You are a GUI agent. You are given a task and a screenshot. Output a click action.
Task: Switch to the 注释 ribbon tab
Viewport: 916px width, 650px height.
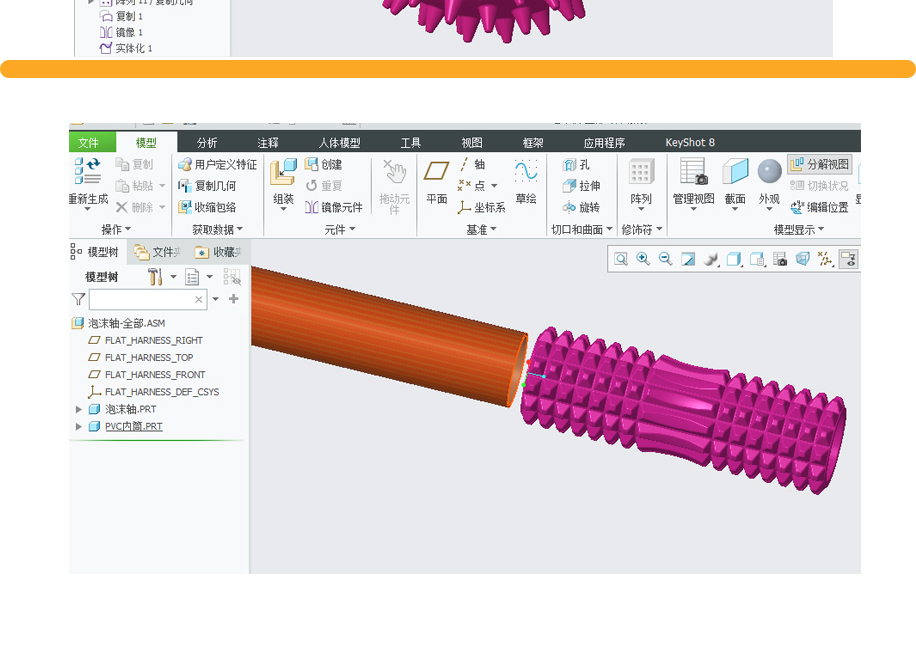tap(268, 142)
